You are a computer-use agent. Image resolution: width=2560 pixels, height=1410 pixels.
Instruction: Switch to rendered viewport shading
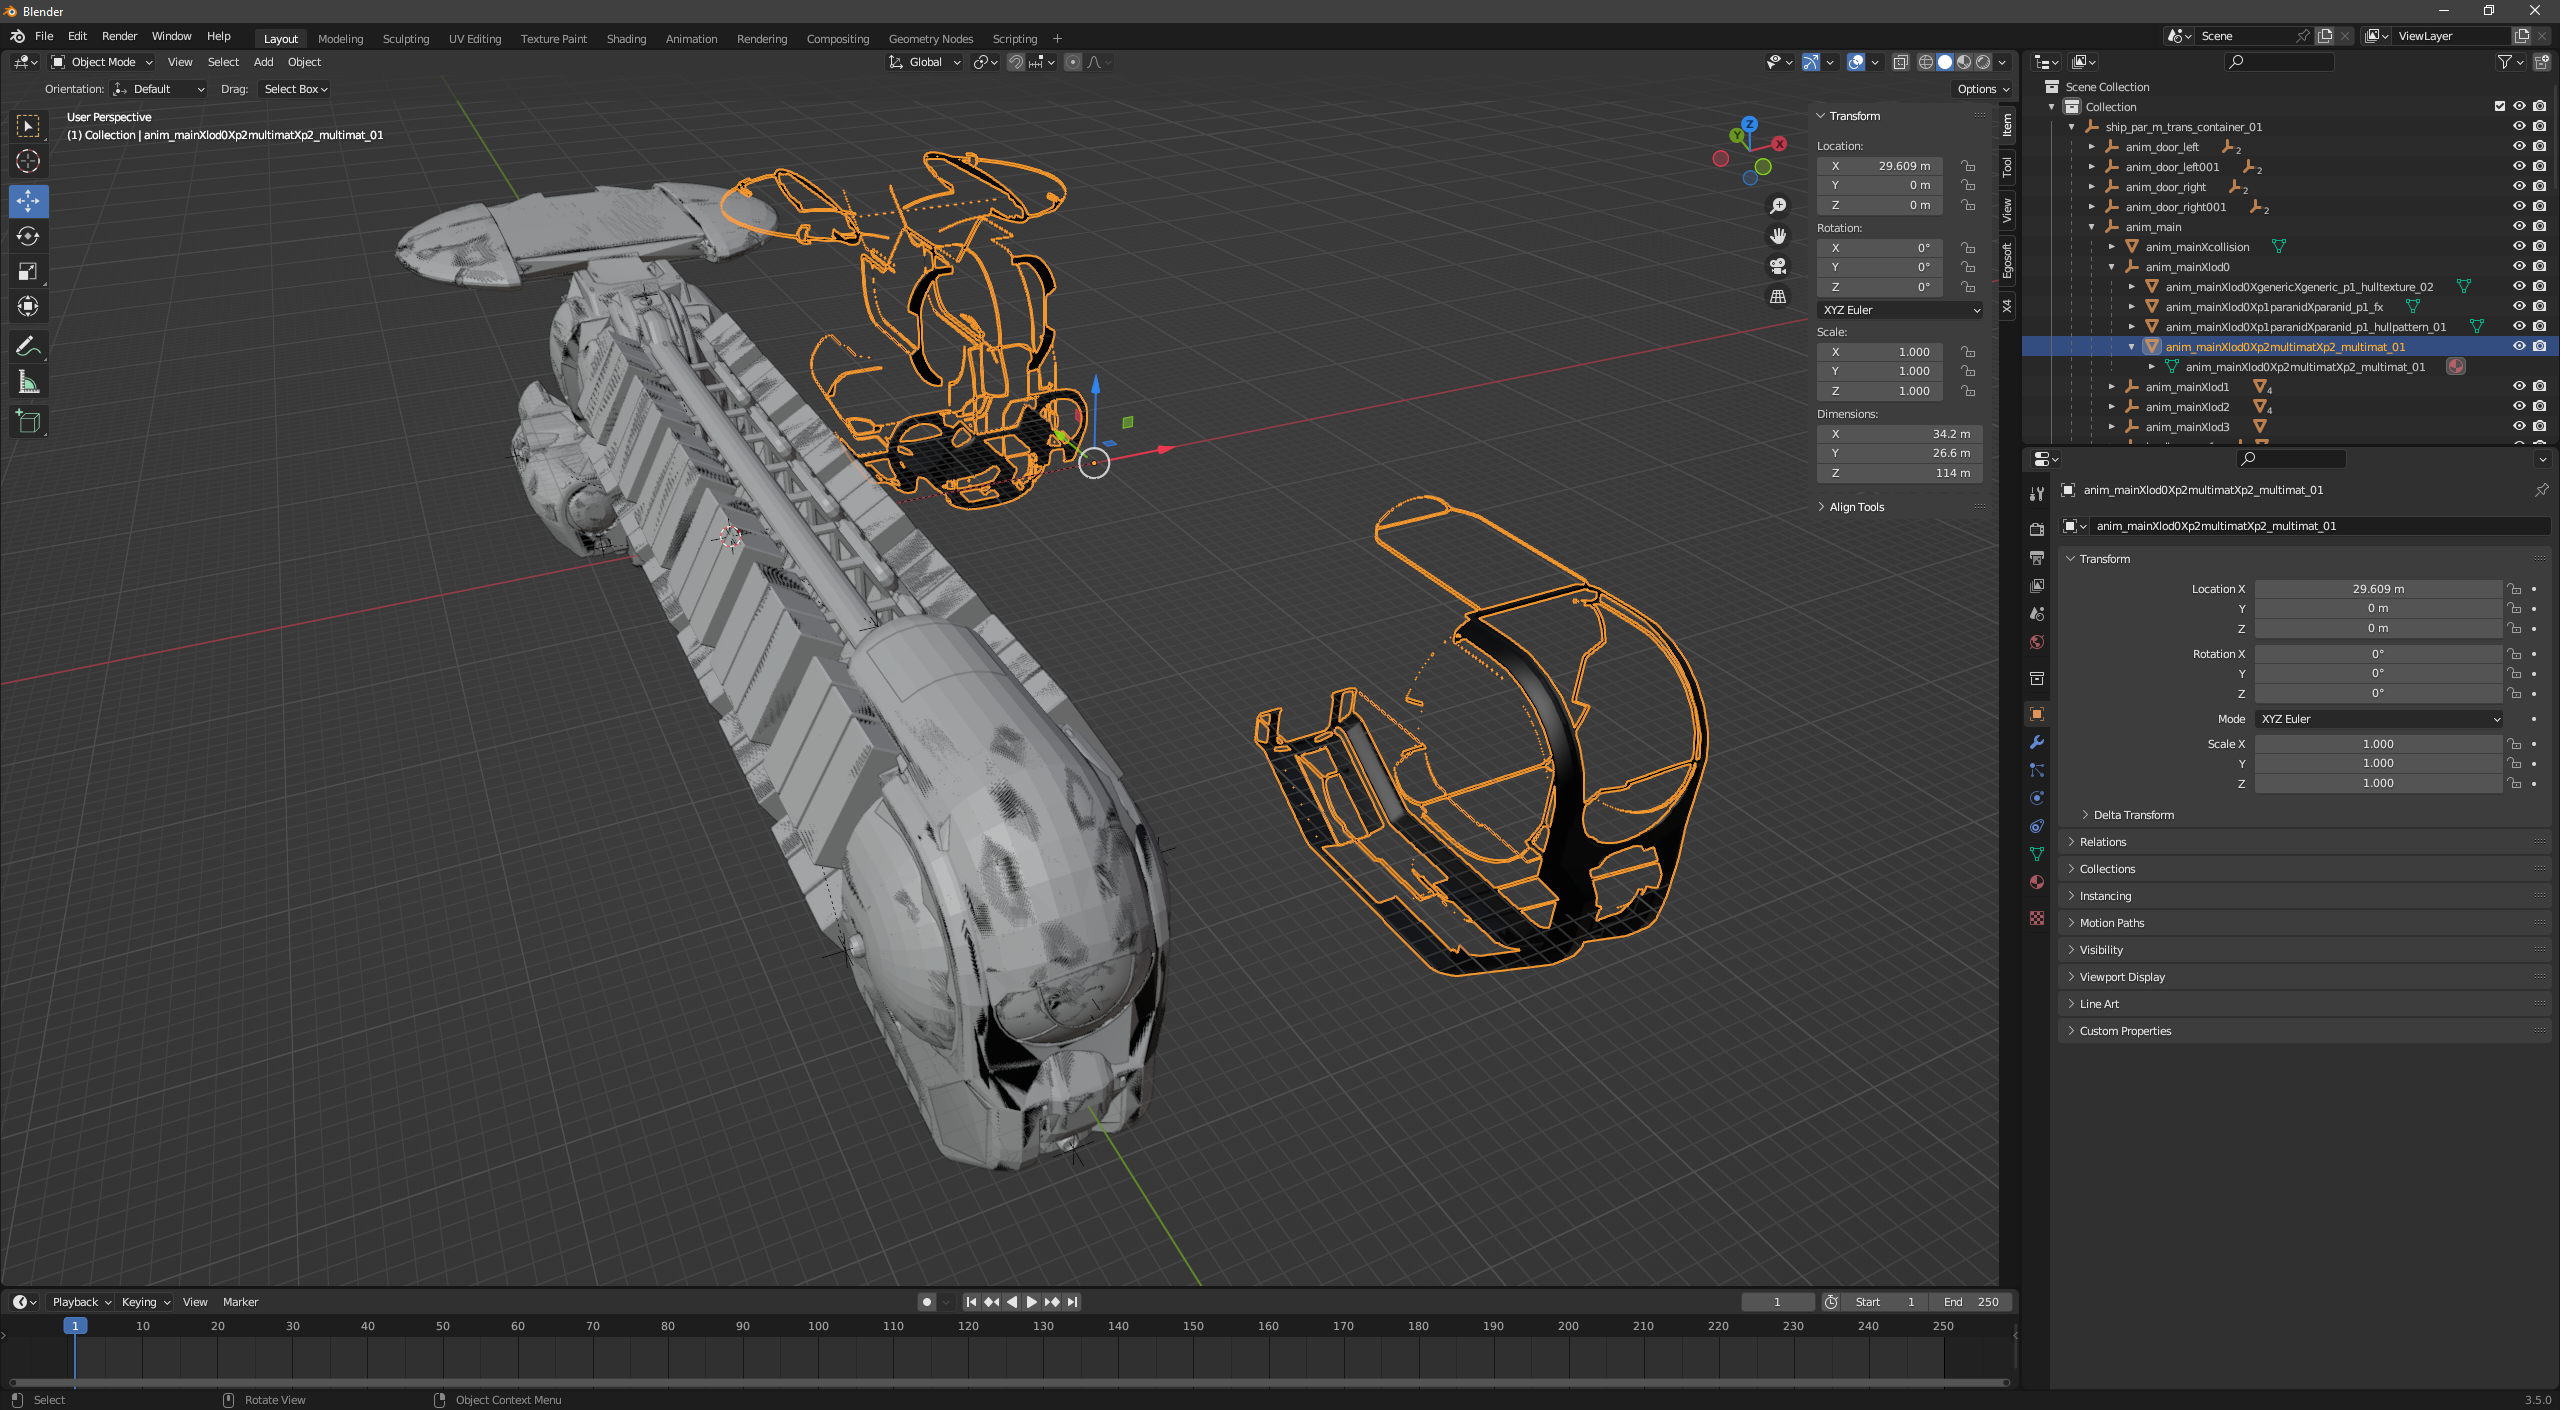(x=1983, y=62)
